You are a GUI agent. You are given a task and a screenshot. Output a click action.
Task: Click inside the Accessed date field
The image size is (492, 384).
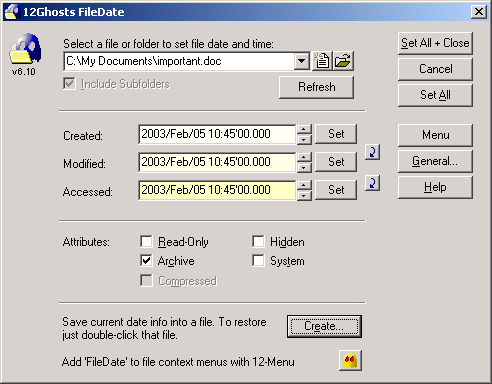[217, 190]
